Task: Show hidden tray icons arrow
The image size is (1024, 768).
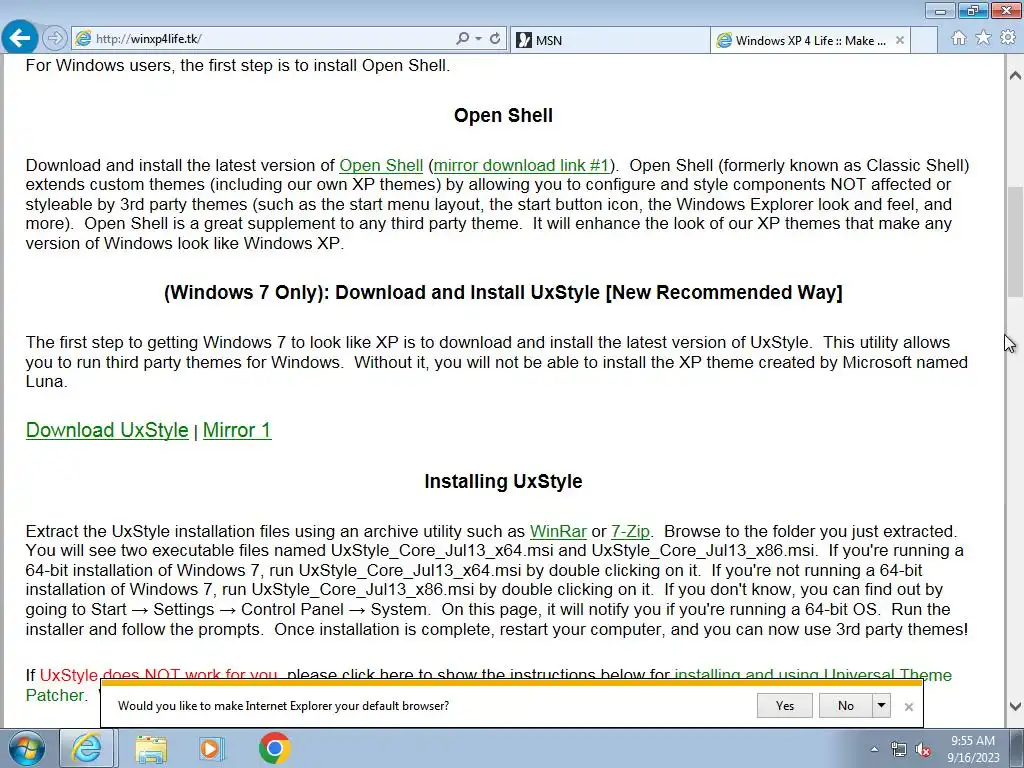Action: pyautogui.click(x=874, y=749)
